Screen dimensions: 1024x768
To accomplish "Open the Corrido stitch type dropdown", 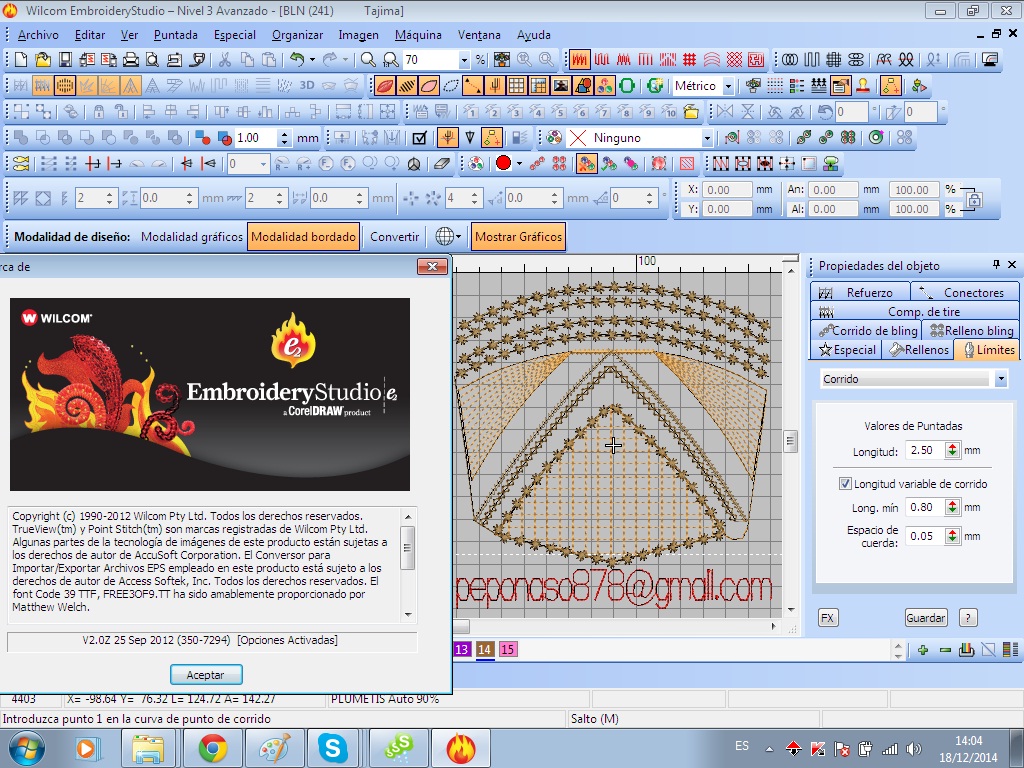I will pyautogui.click(x=1000, y=379).
